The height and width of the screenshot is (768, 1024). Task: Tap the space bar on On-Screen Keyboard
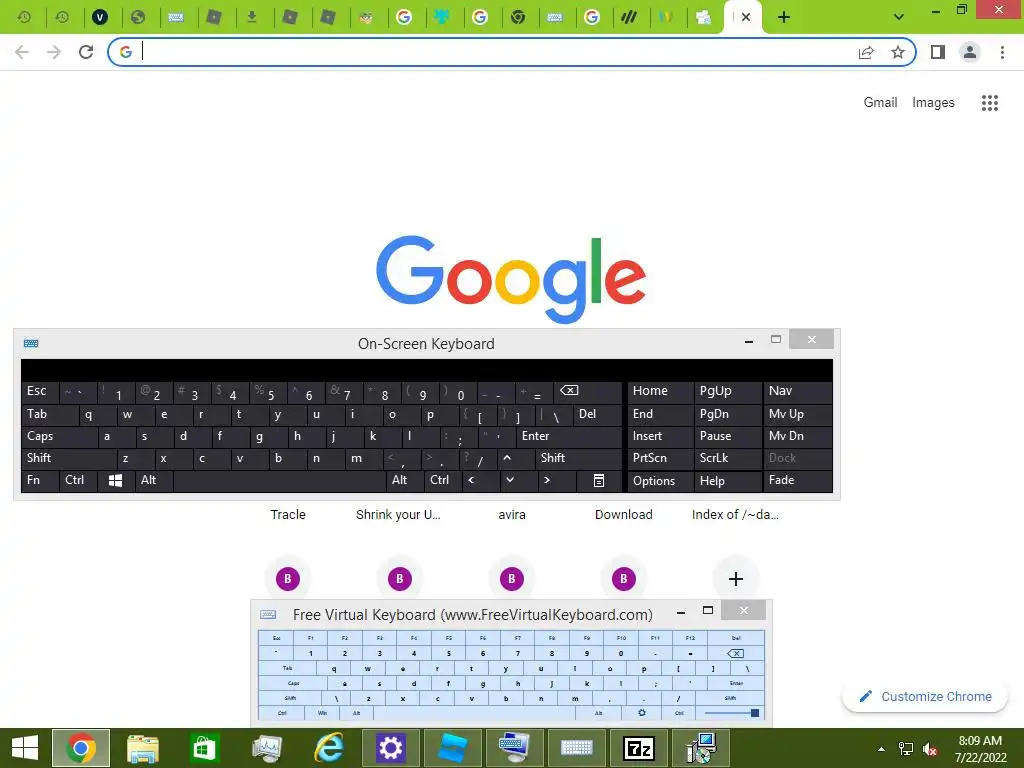[x=280, y=481]
